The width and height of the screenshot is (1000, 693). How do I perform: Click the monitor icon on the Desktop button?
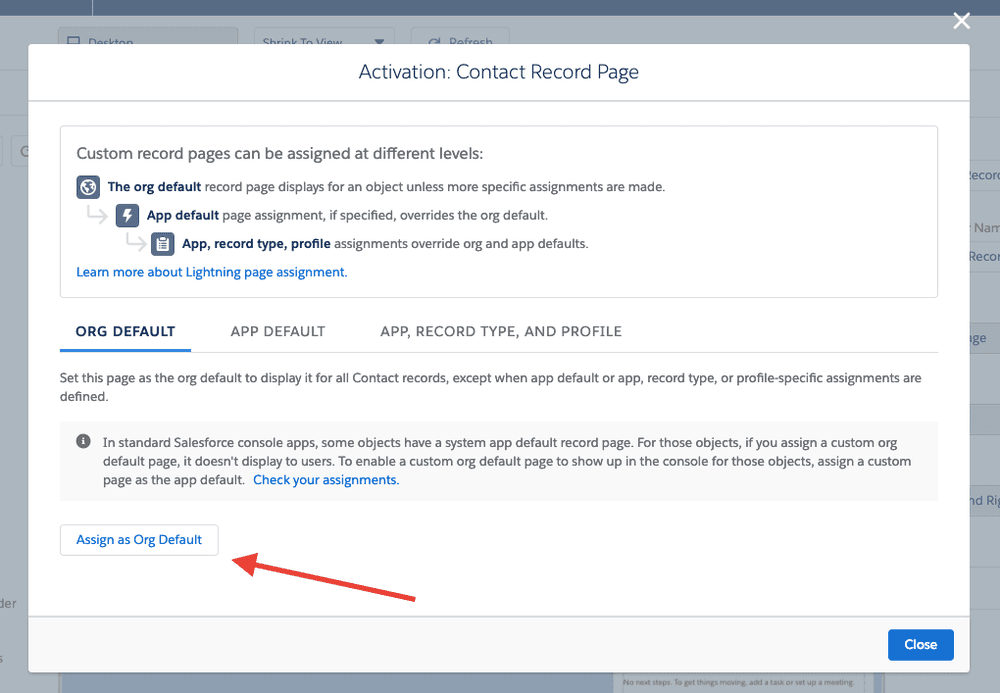click(74, 42)
